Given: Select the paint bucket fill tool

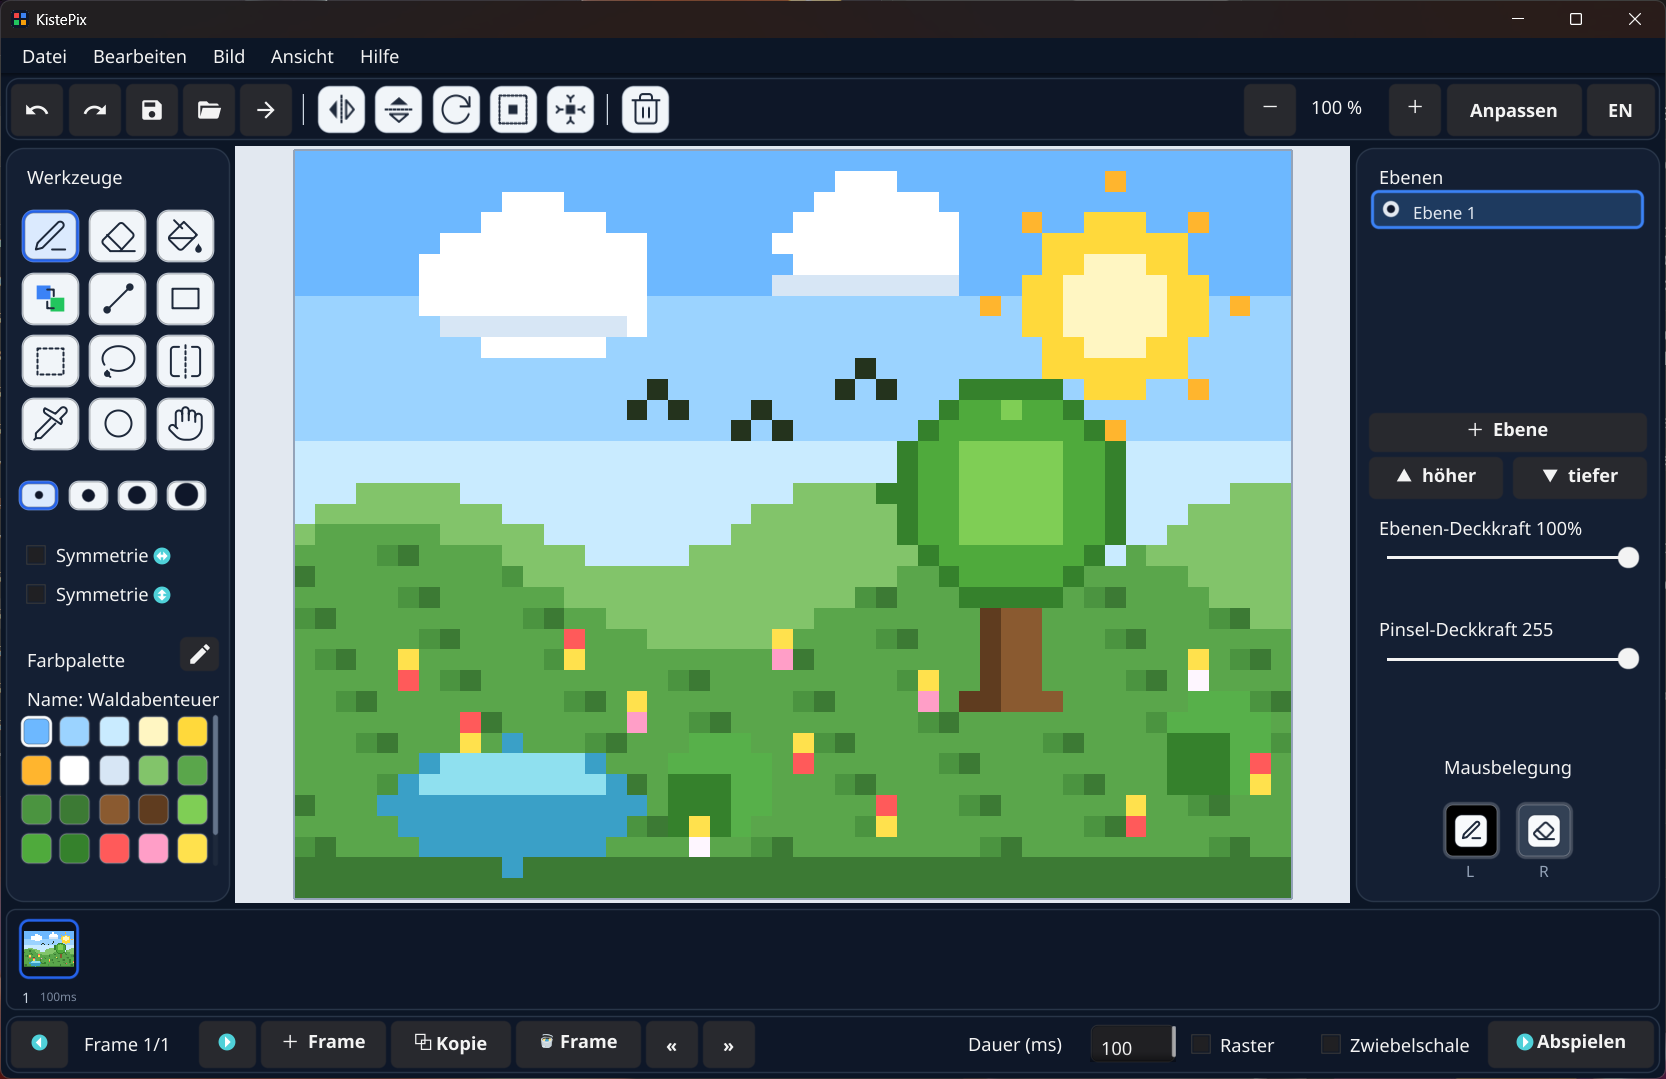Looking at the screenshot, I should click(185, 237).
